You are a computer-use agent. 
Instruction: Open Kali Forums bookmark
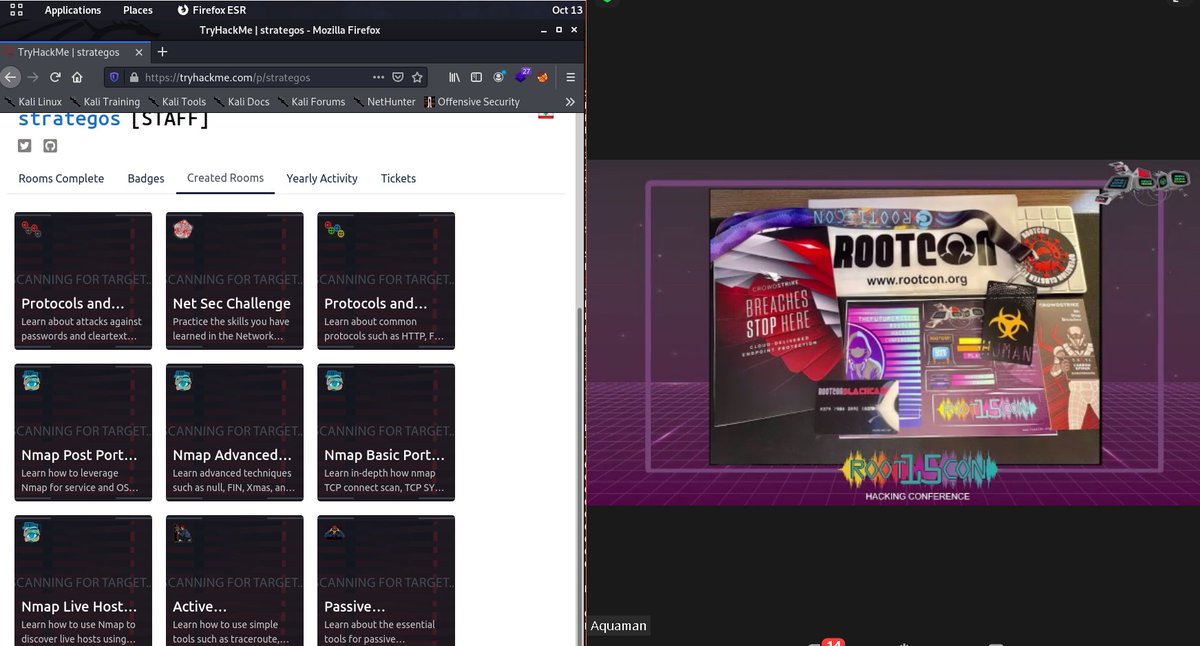click(311, 102)
